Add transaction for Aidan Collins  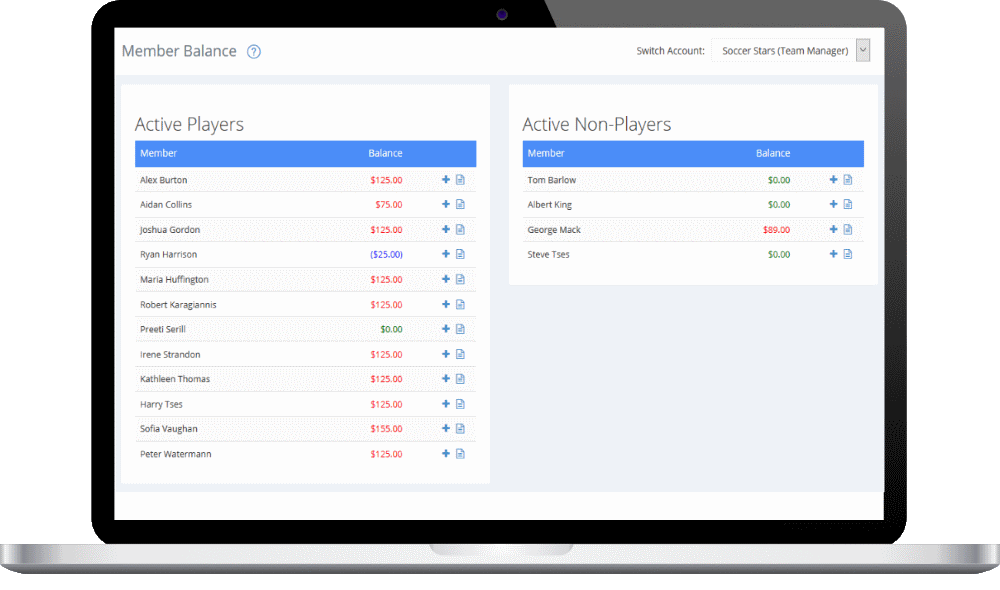[446, 204]
